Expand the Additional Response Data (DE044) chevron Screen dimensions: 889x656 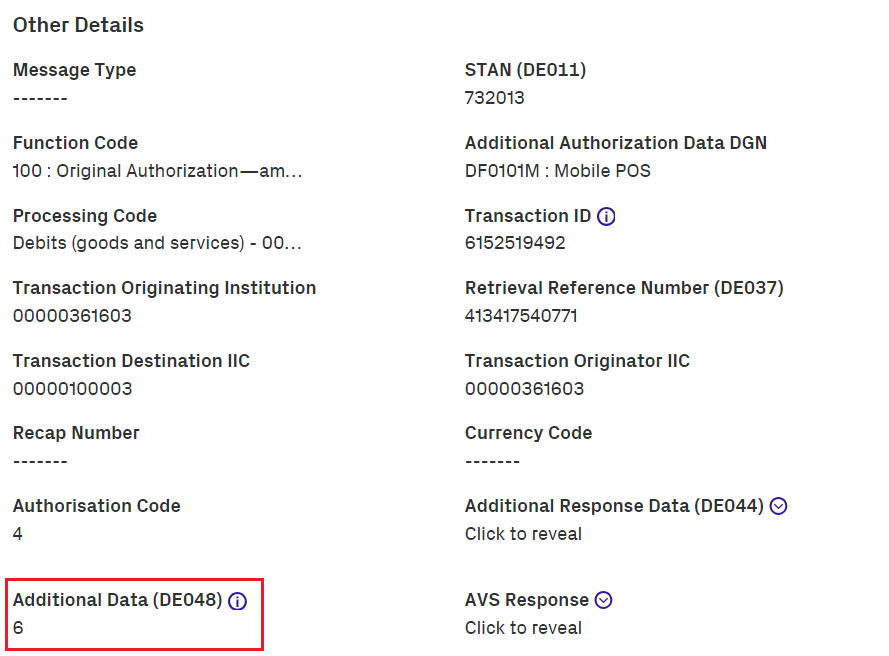click(779, 506)
